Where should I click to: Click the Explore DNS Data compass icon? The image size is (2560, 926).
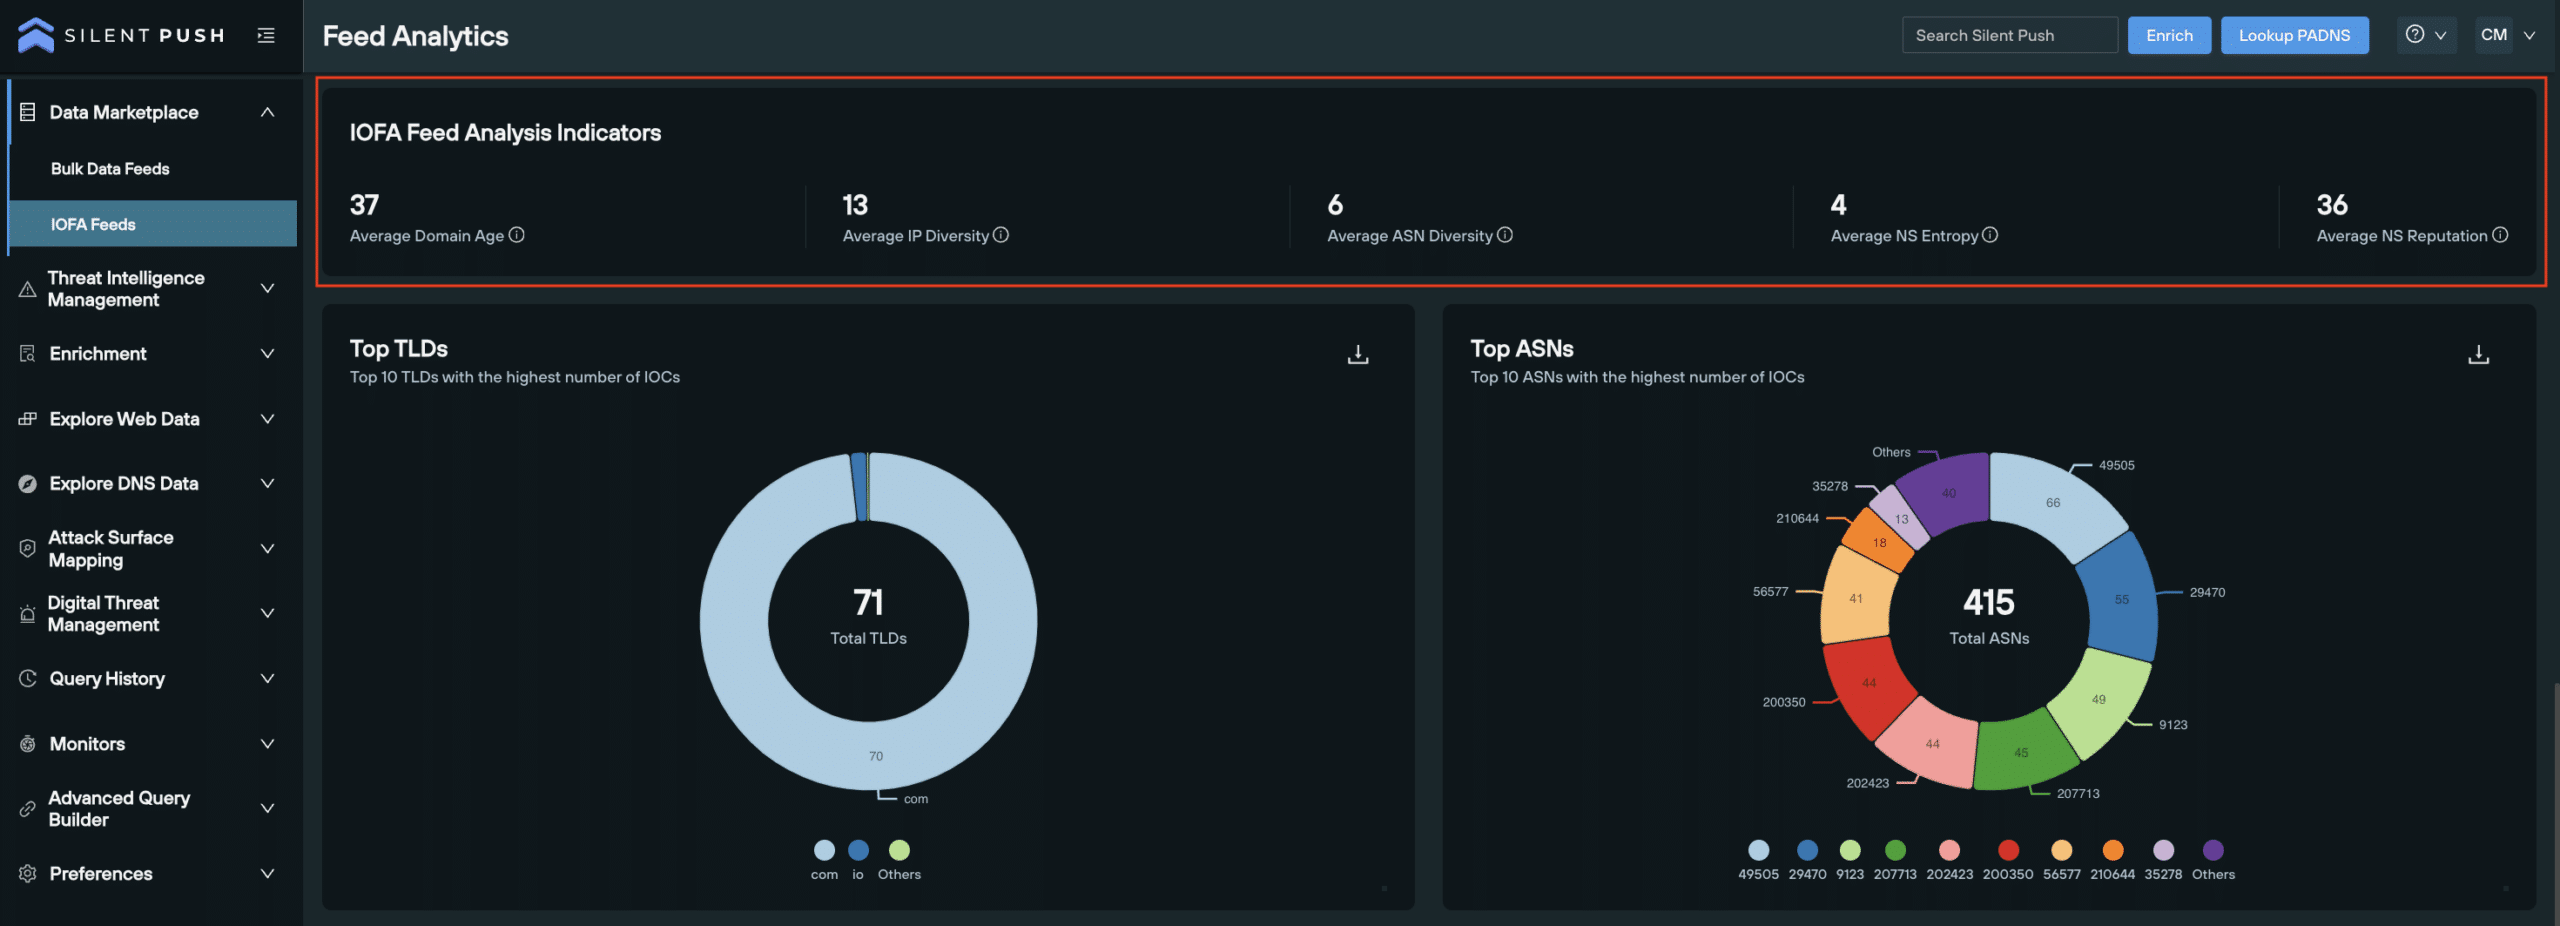coord(28,483)
